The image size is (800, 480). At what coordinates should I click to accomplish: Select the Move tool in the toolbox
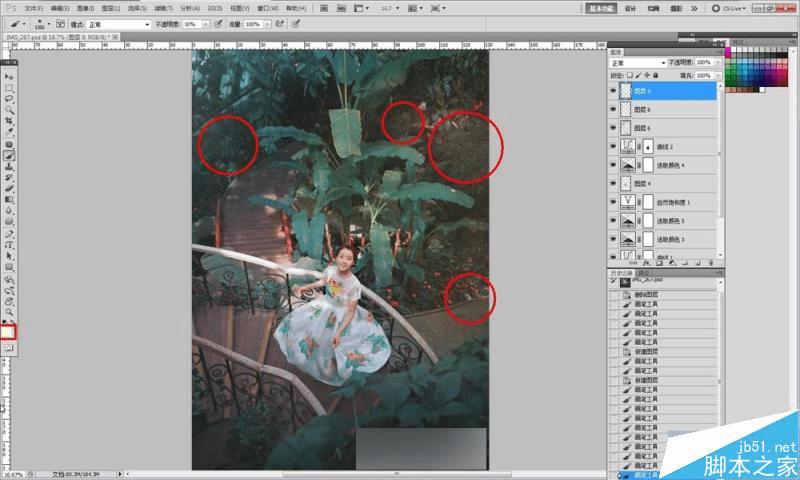pyautogui.click(x=9, y=77)
